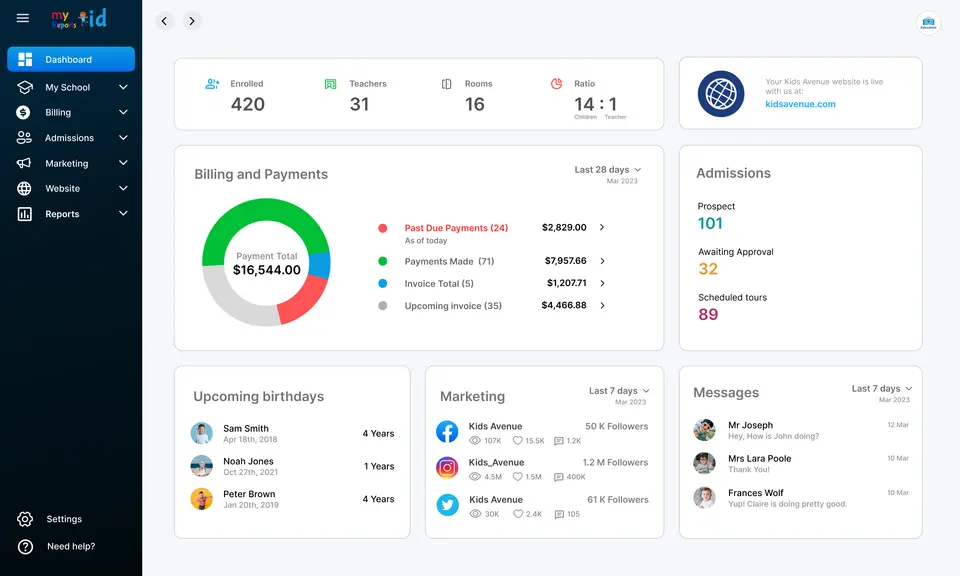Image resolution: width=960 pixels, height=576 pixels.
Task: Click the Twitter icon in Marketing
Action: [x=447, y=505]
